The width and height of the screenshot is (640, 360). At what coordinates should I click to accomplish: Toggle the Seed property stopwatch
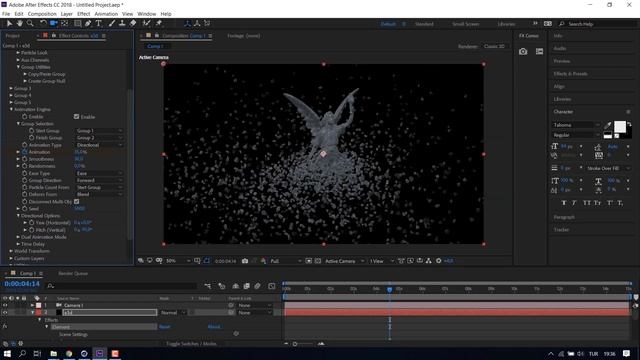click(24, 209)
